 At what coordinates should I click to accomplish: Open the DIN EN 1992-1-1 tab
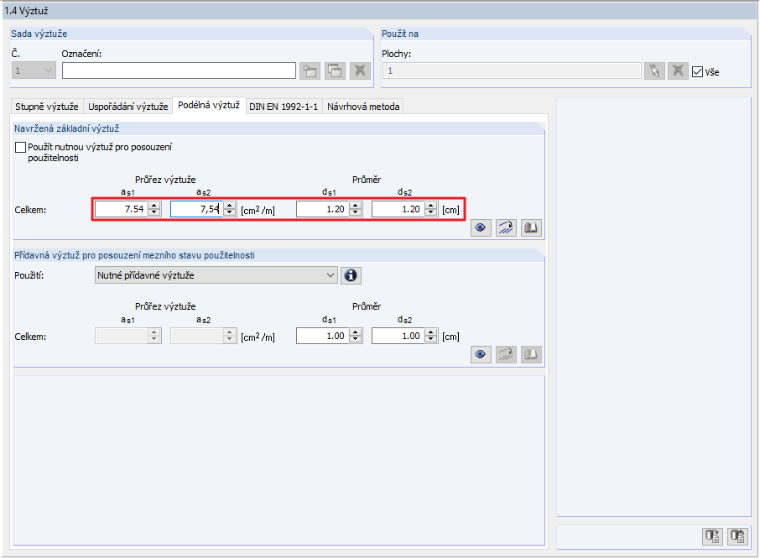click(x=284, y=107)
